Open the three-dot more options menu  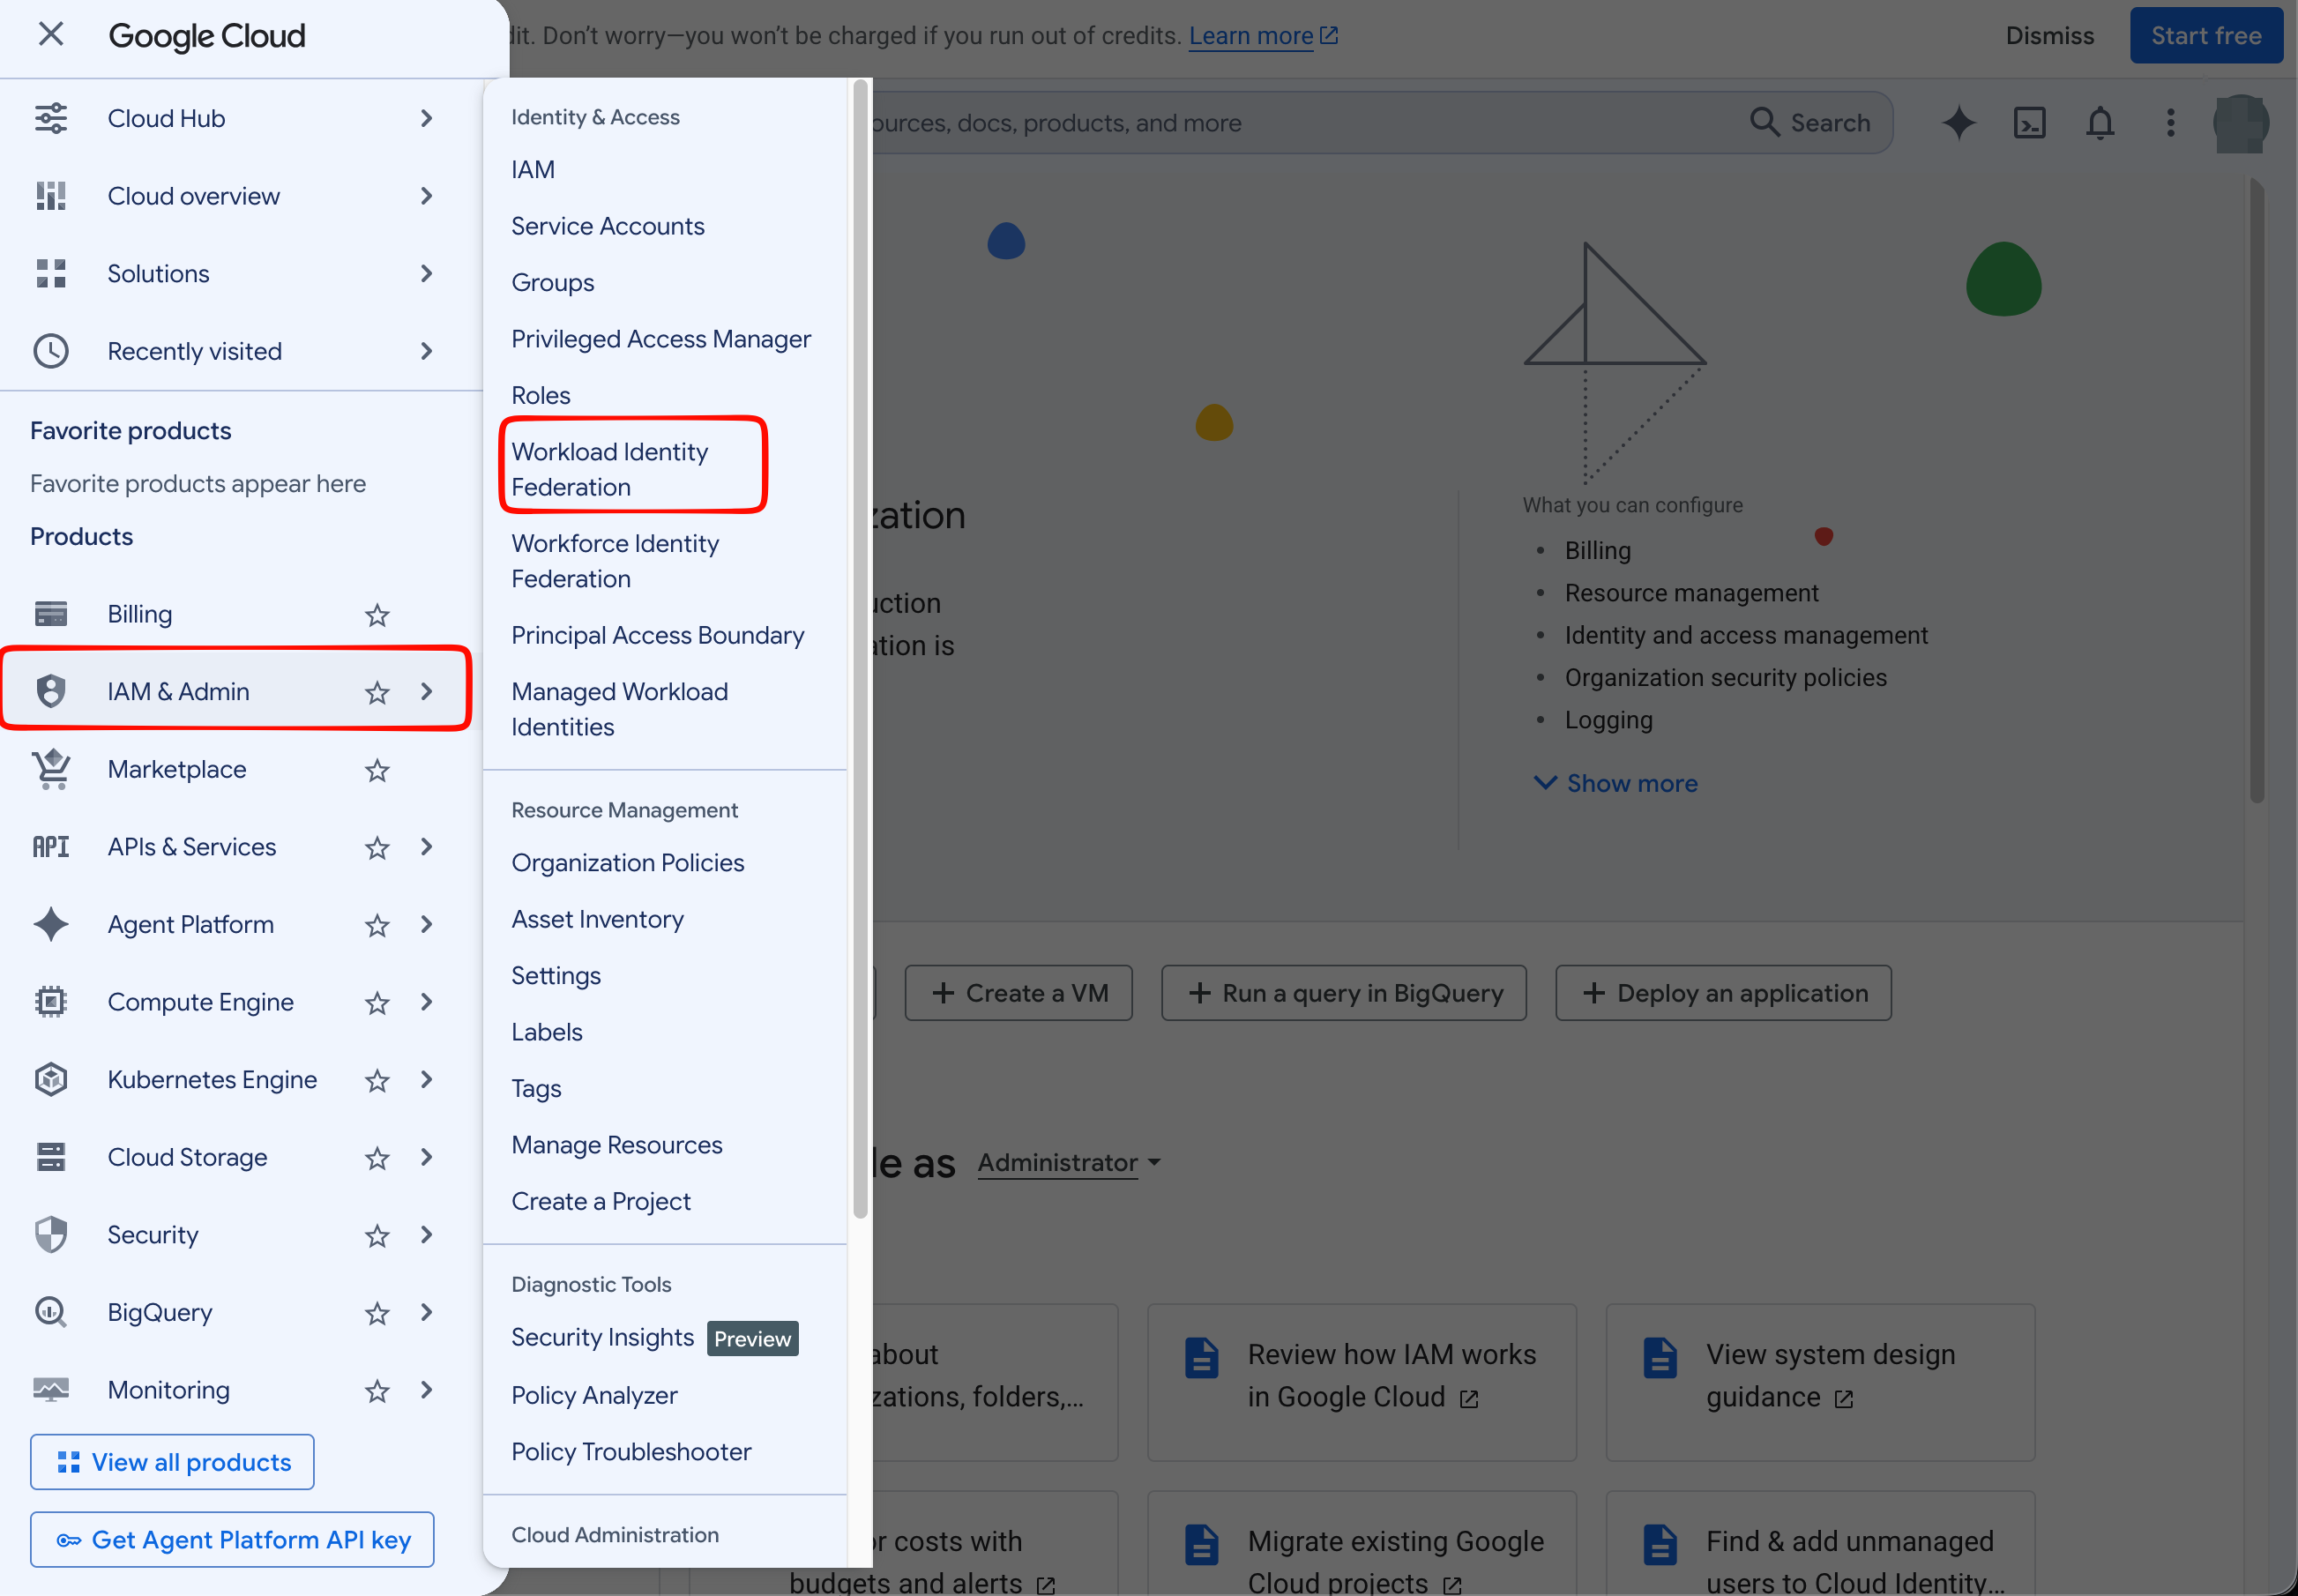2170,123
